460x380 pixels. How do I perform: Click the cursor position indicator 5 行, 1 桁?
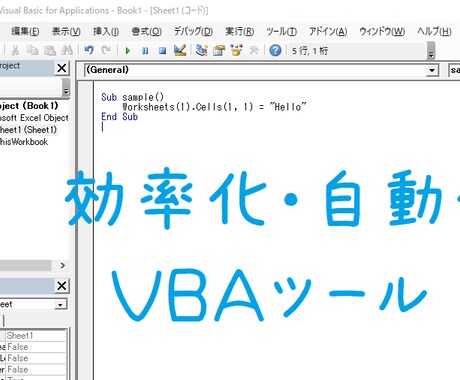click(x=310, y=51)
